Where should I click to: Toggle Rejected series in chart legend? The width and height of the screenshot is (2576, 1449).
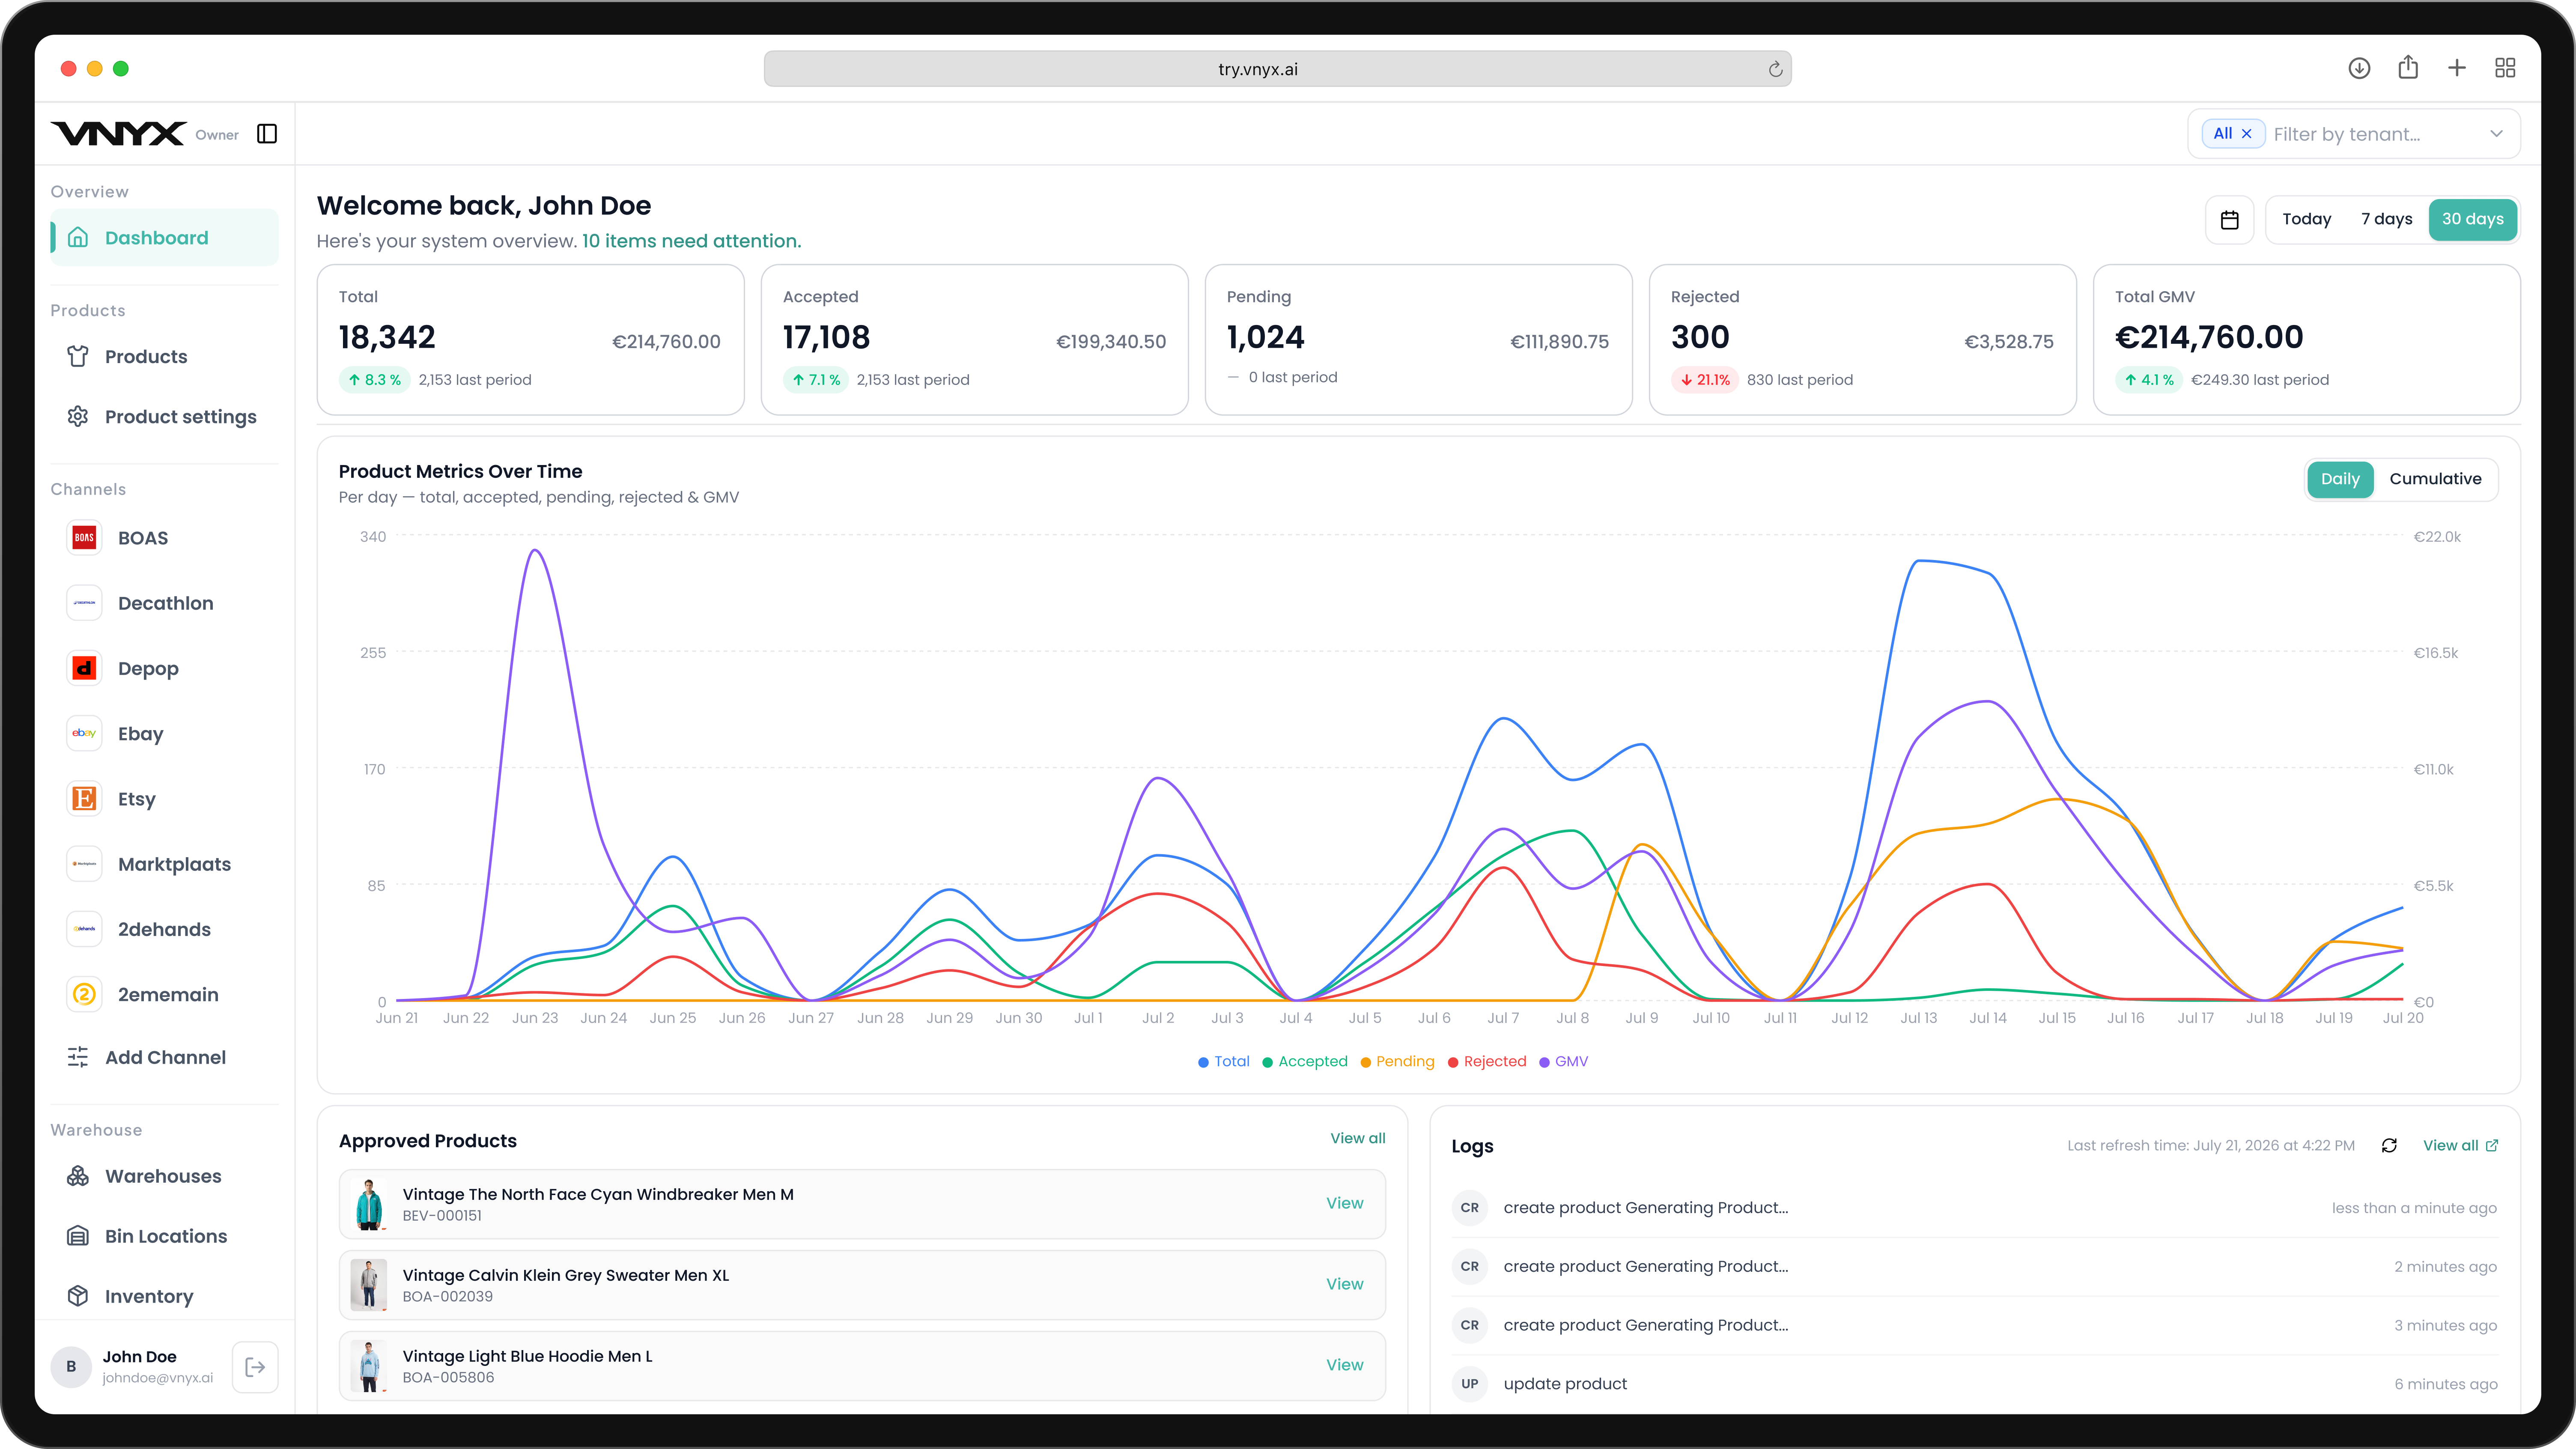click(1487, 1062)
